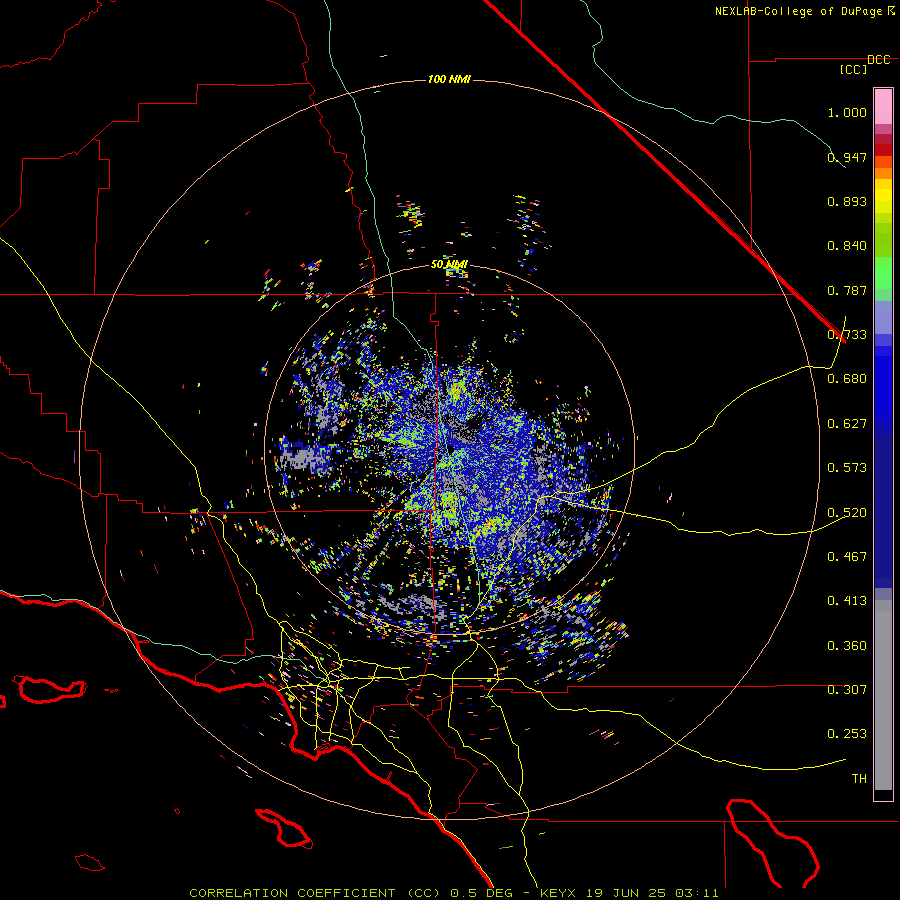This screenshot has height=900, width=900.
Task: Click the KEYX 19 JUN 25 03:11 timestamp
Action: coord(629,893)
